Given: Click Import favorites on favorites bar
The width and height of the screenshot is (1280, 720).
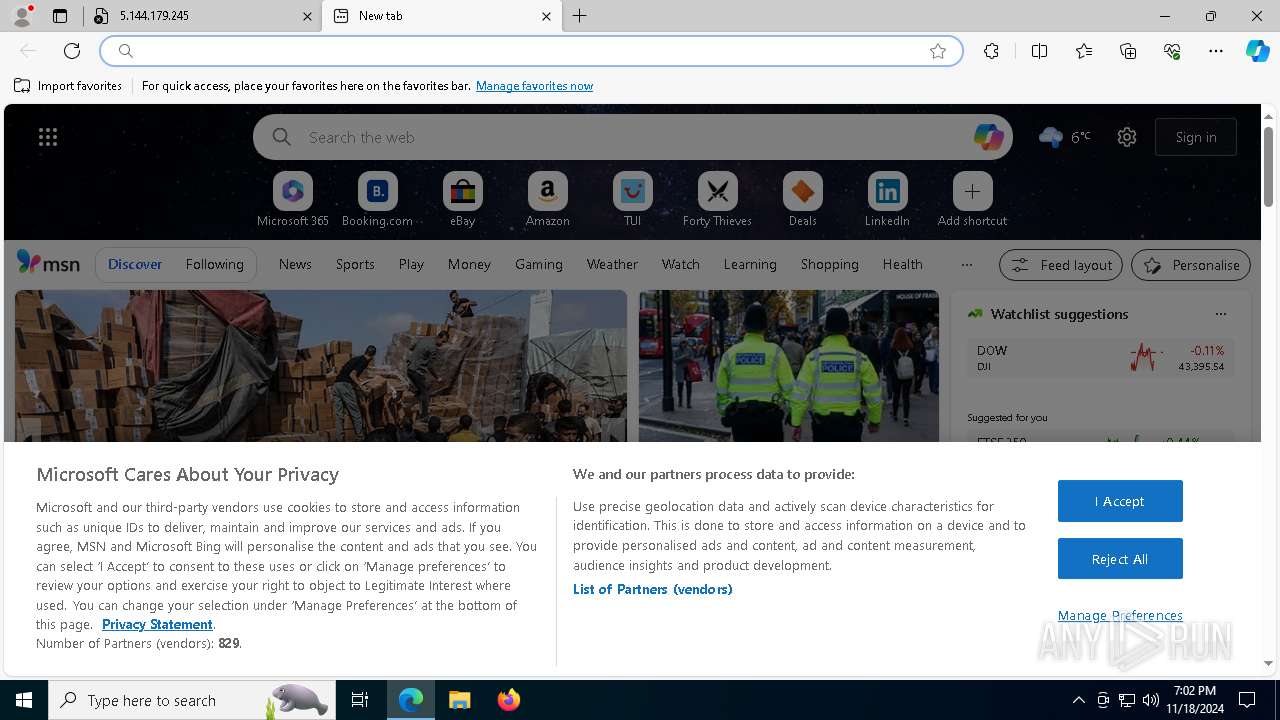Looking at the screenshot, I should pos(68,86).
